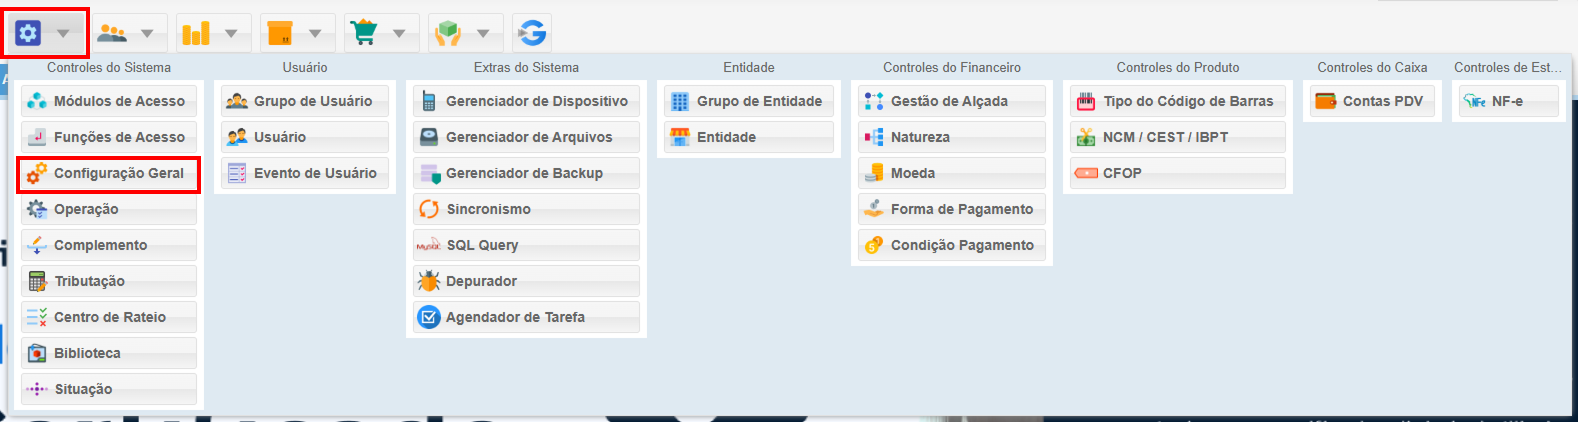
Task: Open the people/users toolbar icon
Action: 112,33
